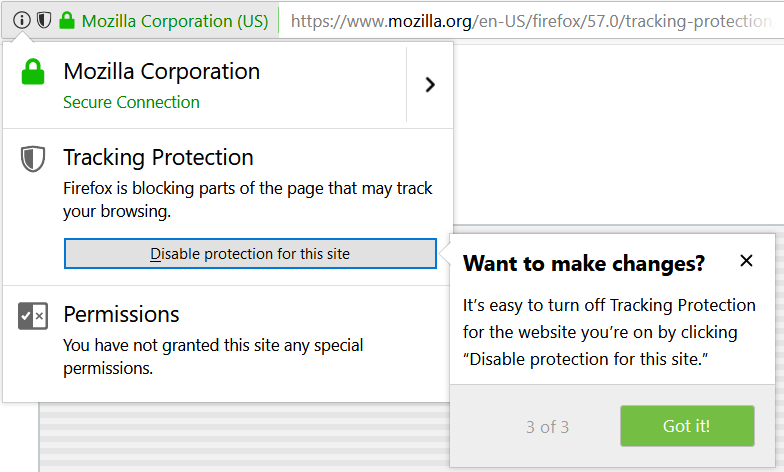784x472 pixels.
Task: Click the 'Tracking Protection' section heading
Action: 158,157
